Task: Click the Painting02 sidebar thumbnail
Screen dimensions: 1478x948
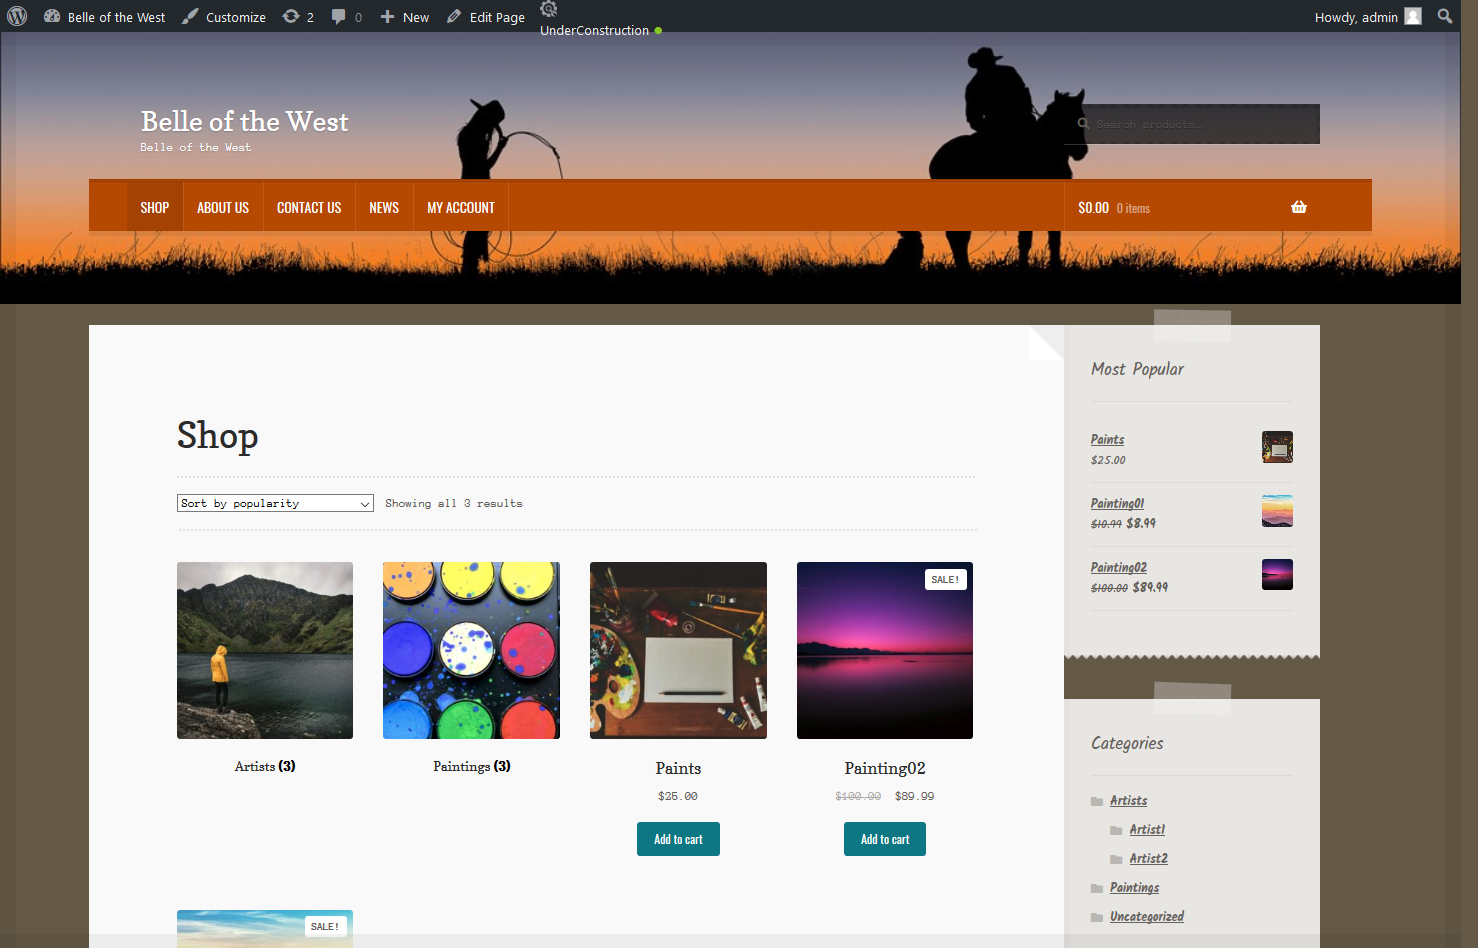Action: coord(1277,575)
